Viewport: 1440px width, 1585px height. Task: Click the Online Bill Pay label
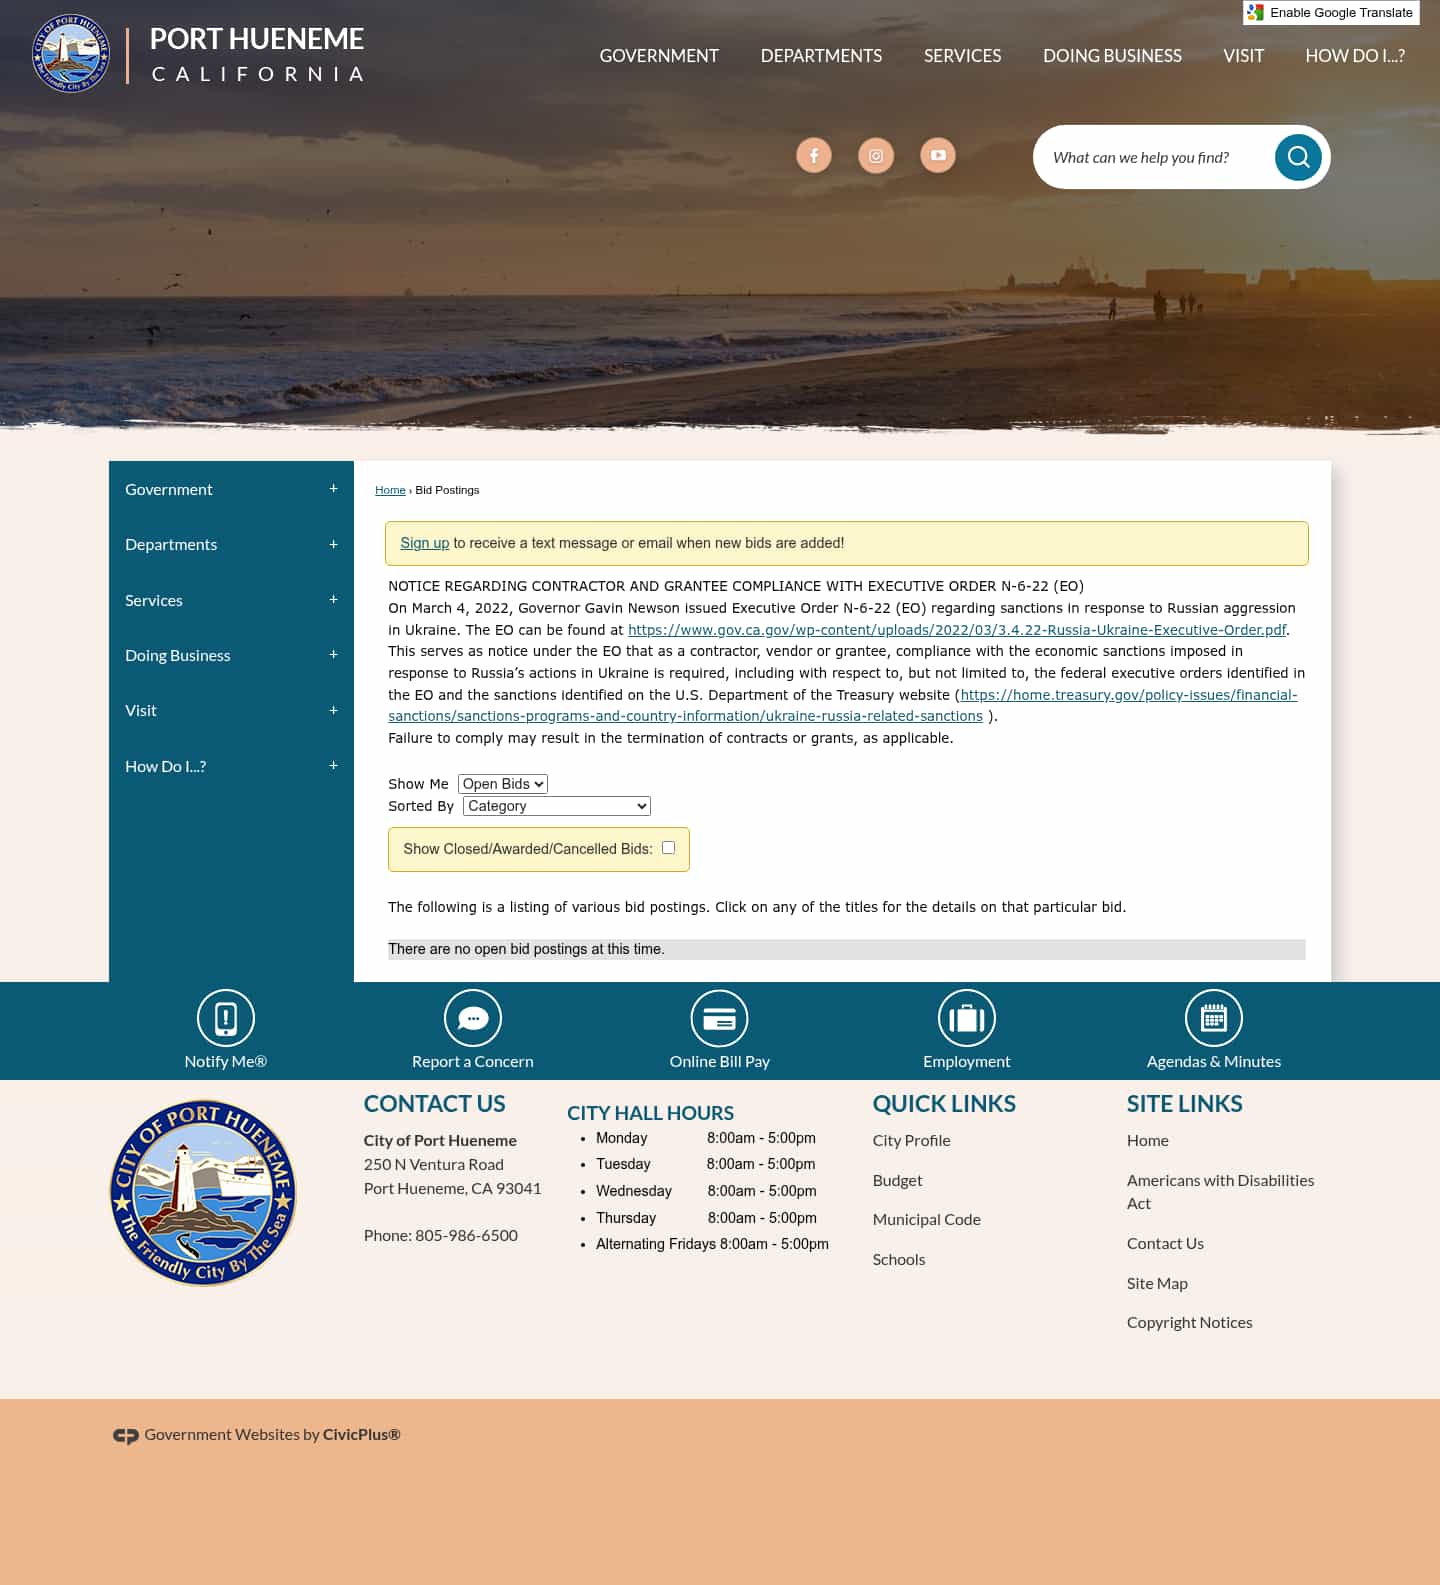point(720,1061)
